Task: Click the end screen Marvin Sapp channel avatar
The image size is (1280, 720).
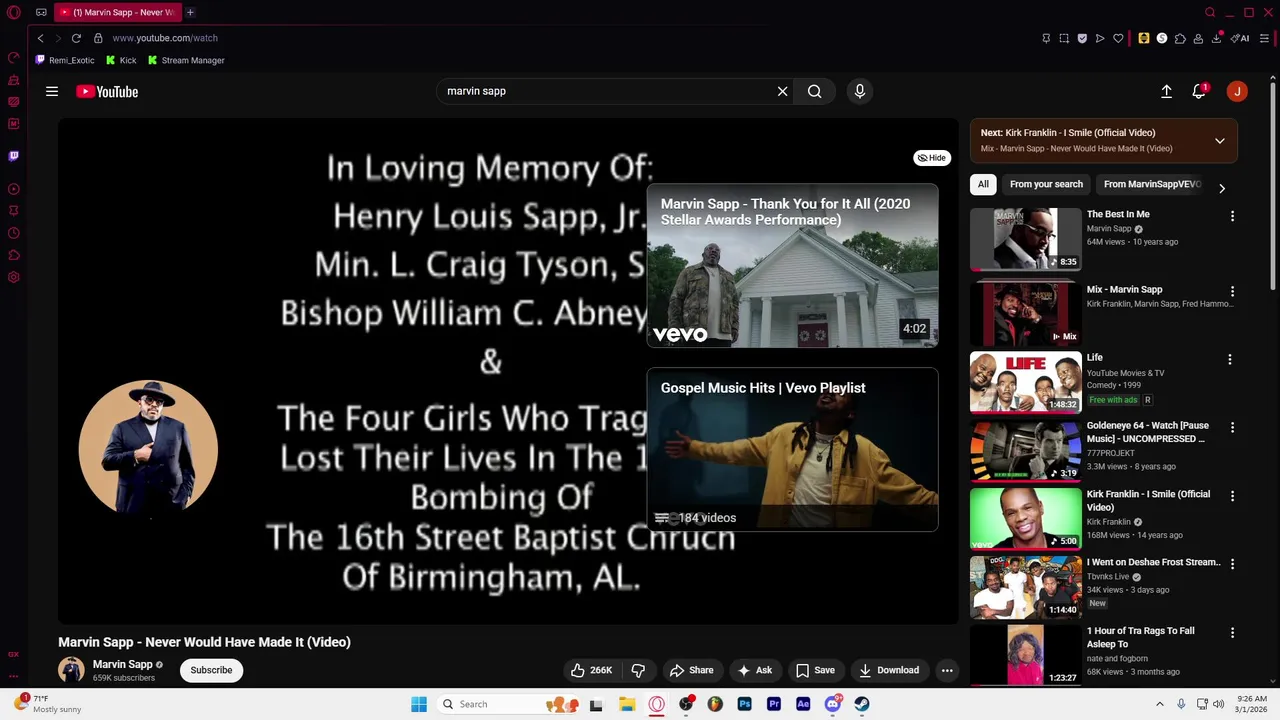Action: [148, 448]
